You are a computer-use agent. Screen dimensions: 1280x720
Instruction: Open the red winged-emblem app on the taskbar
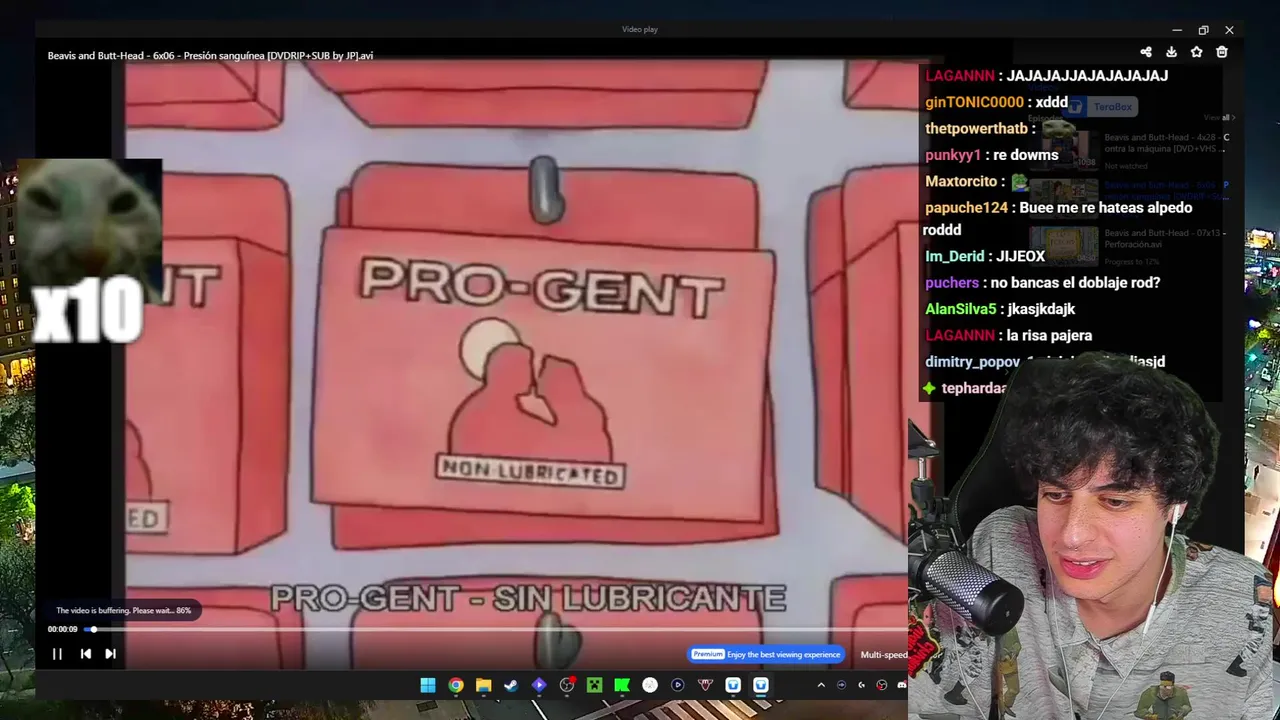pyautogui.click(x=705, y=685)
